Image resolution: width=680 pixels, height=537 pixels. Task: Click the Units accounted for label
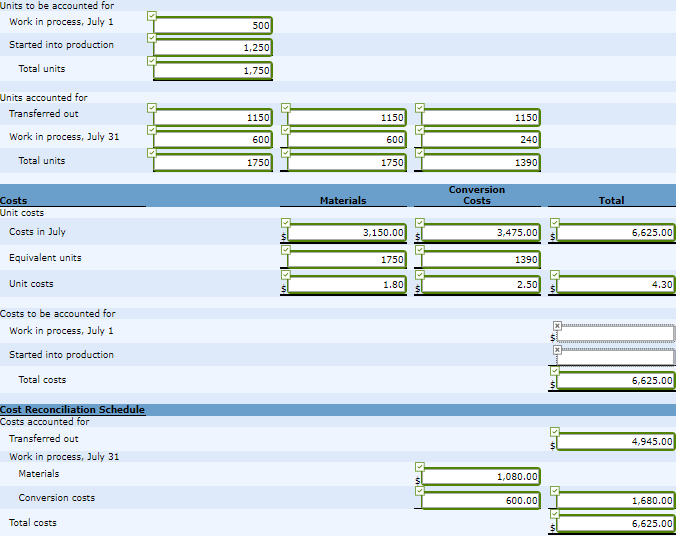tap(43, 98)
